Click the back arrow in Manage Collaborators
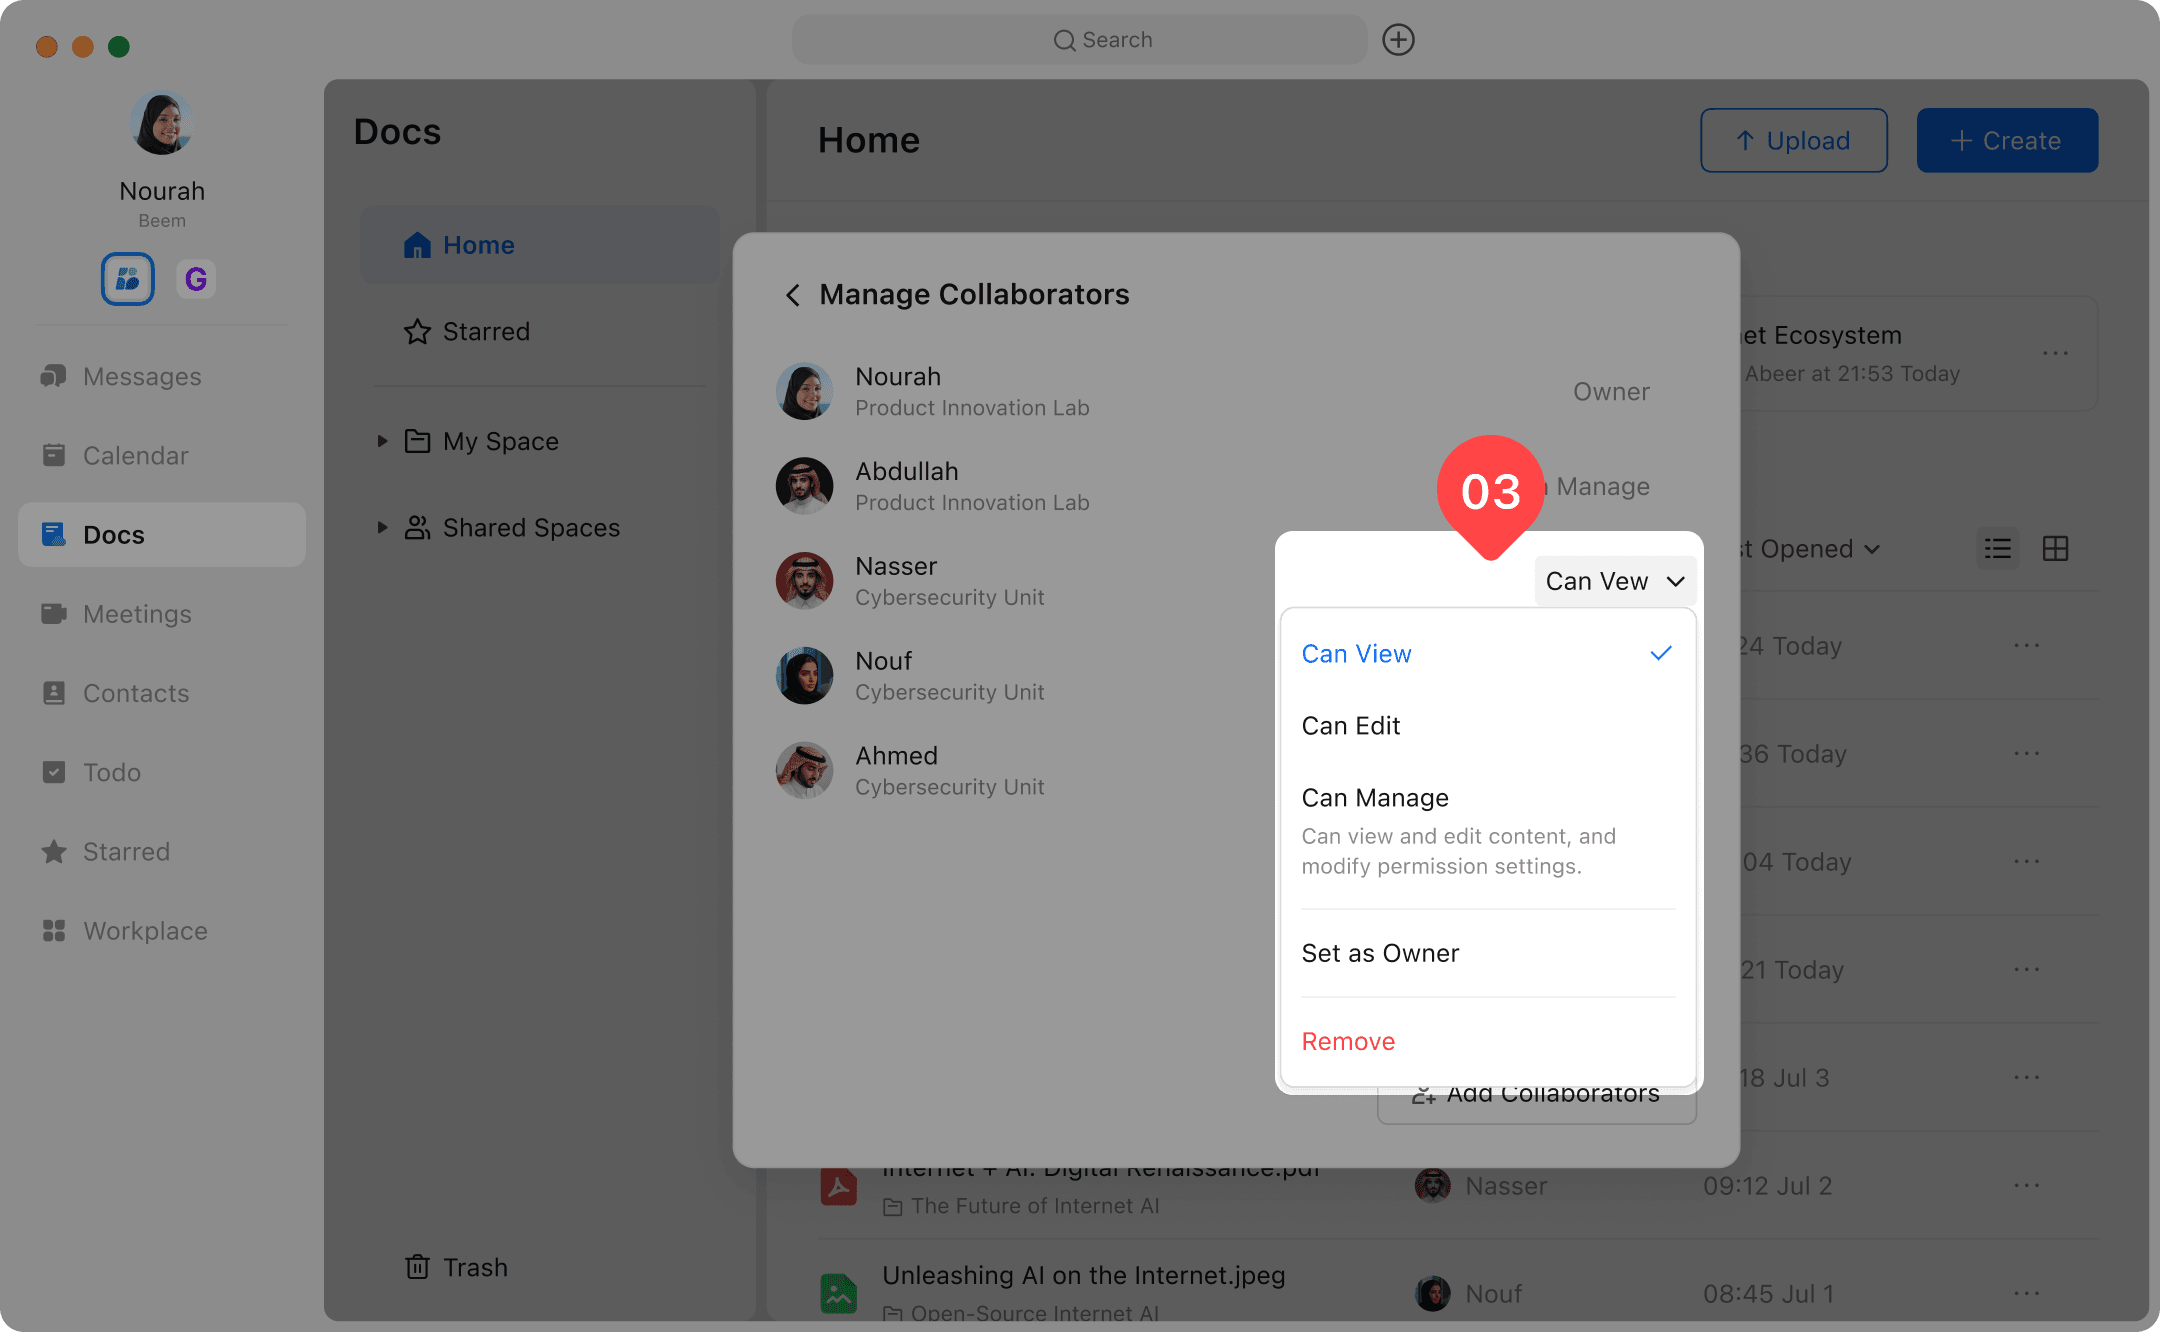The height and width of the screenshot is (1332, 2160). pyautogui.click(x=793, y=295)
